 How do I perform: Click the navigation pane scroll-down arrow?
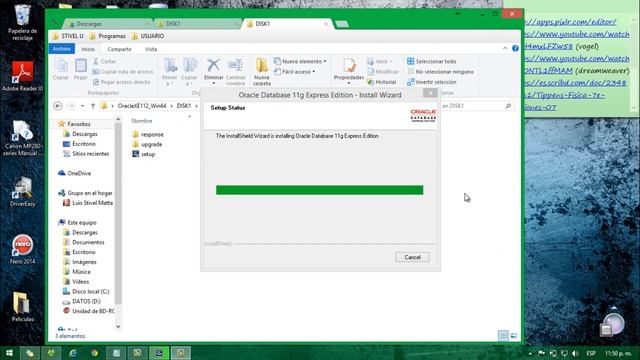click(x=118, y=327)
